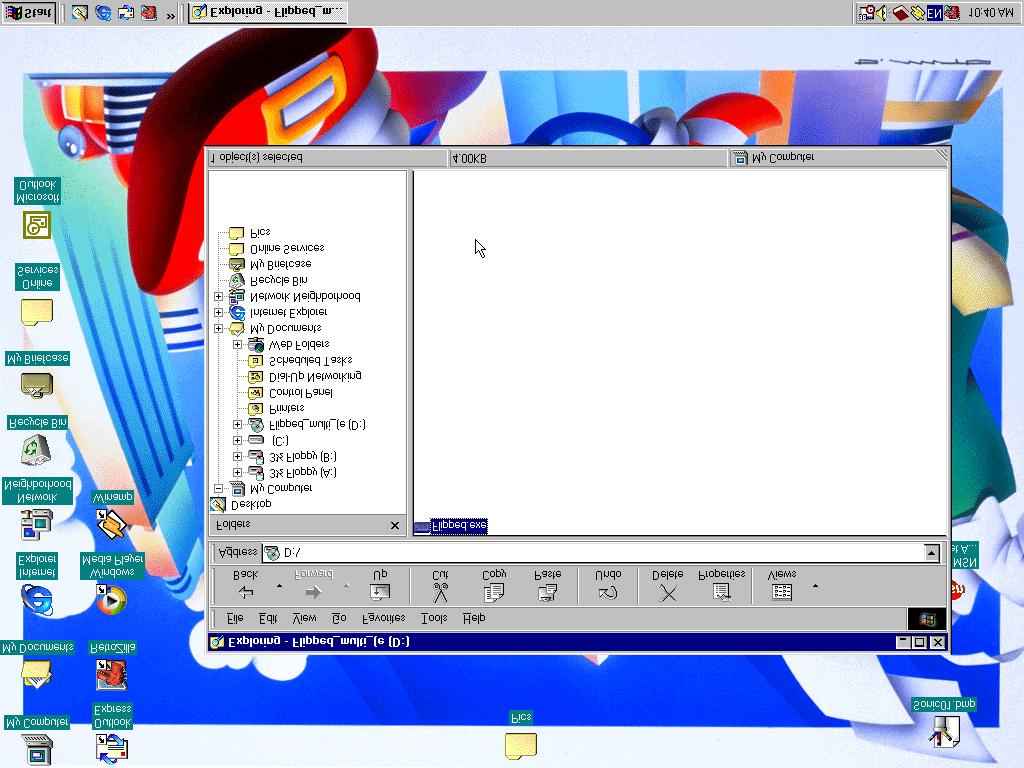Open the Views button dropdown arrow
Image resolution: width=1024 pixels, height=768 pixels.
pyautogui.click(x=815, y=586)
